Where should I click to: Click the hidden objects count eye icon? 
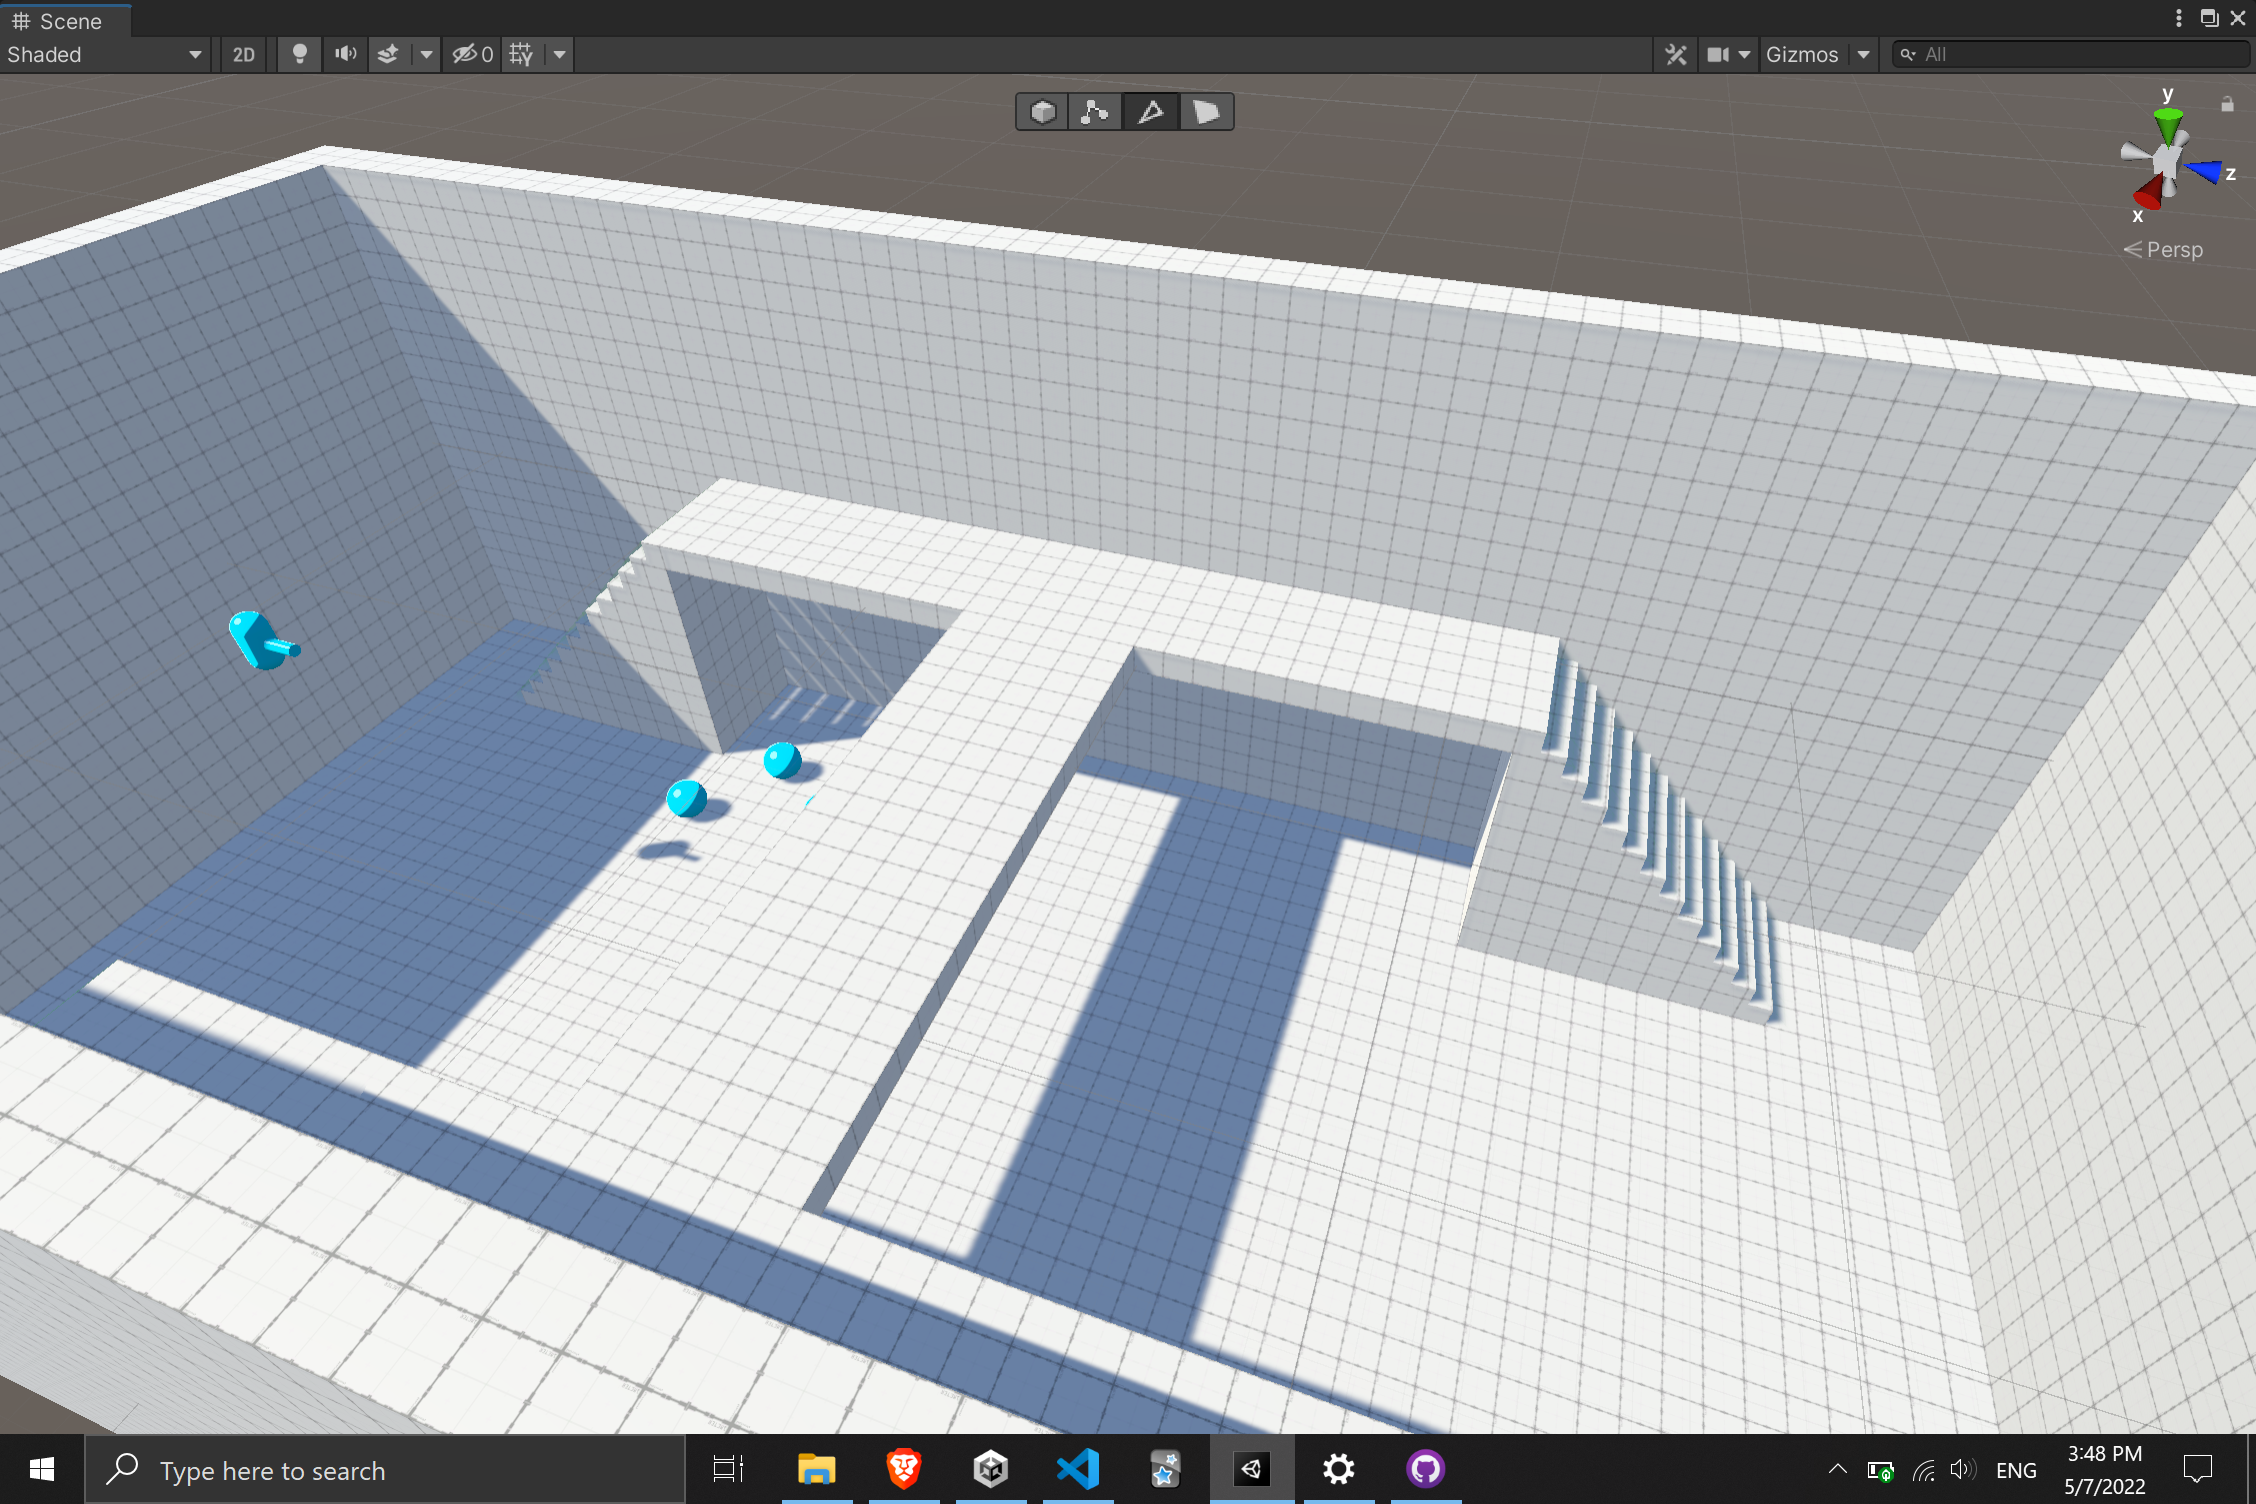point(470,54)
